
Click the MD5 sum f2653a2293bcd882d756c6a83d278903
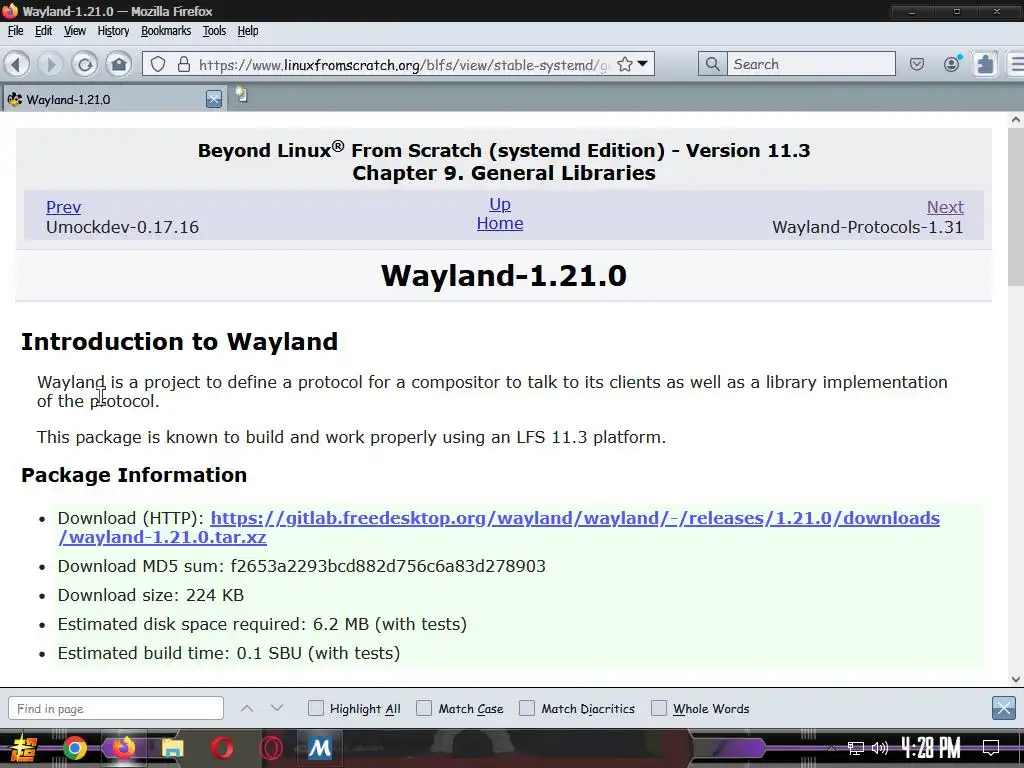[x=388, y=566]
